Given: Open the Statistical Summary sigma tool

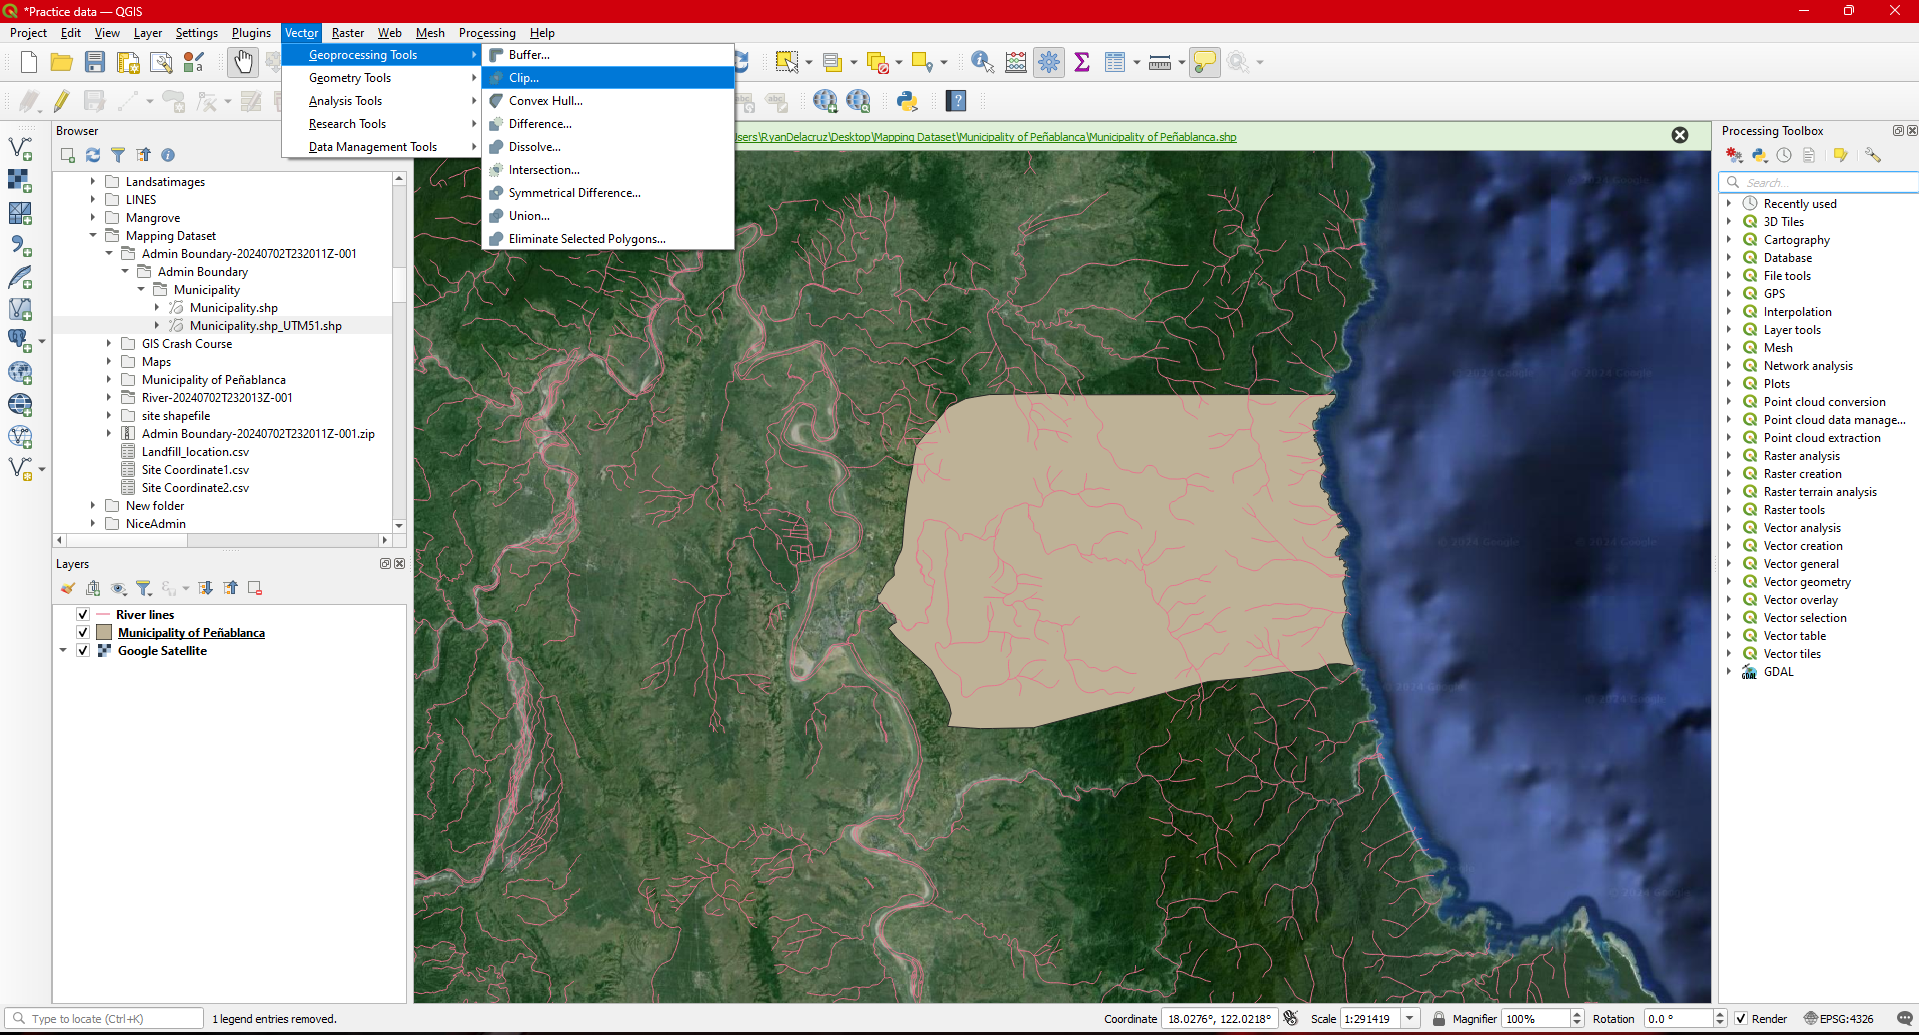Looking at the screenshot, I should (x=1081, y=62).
